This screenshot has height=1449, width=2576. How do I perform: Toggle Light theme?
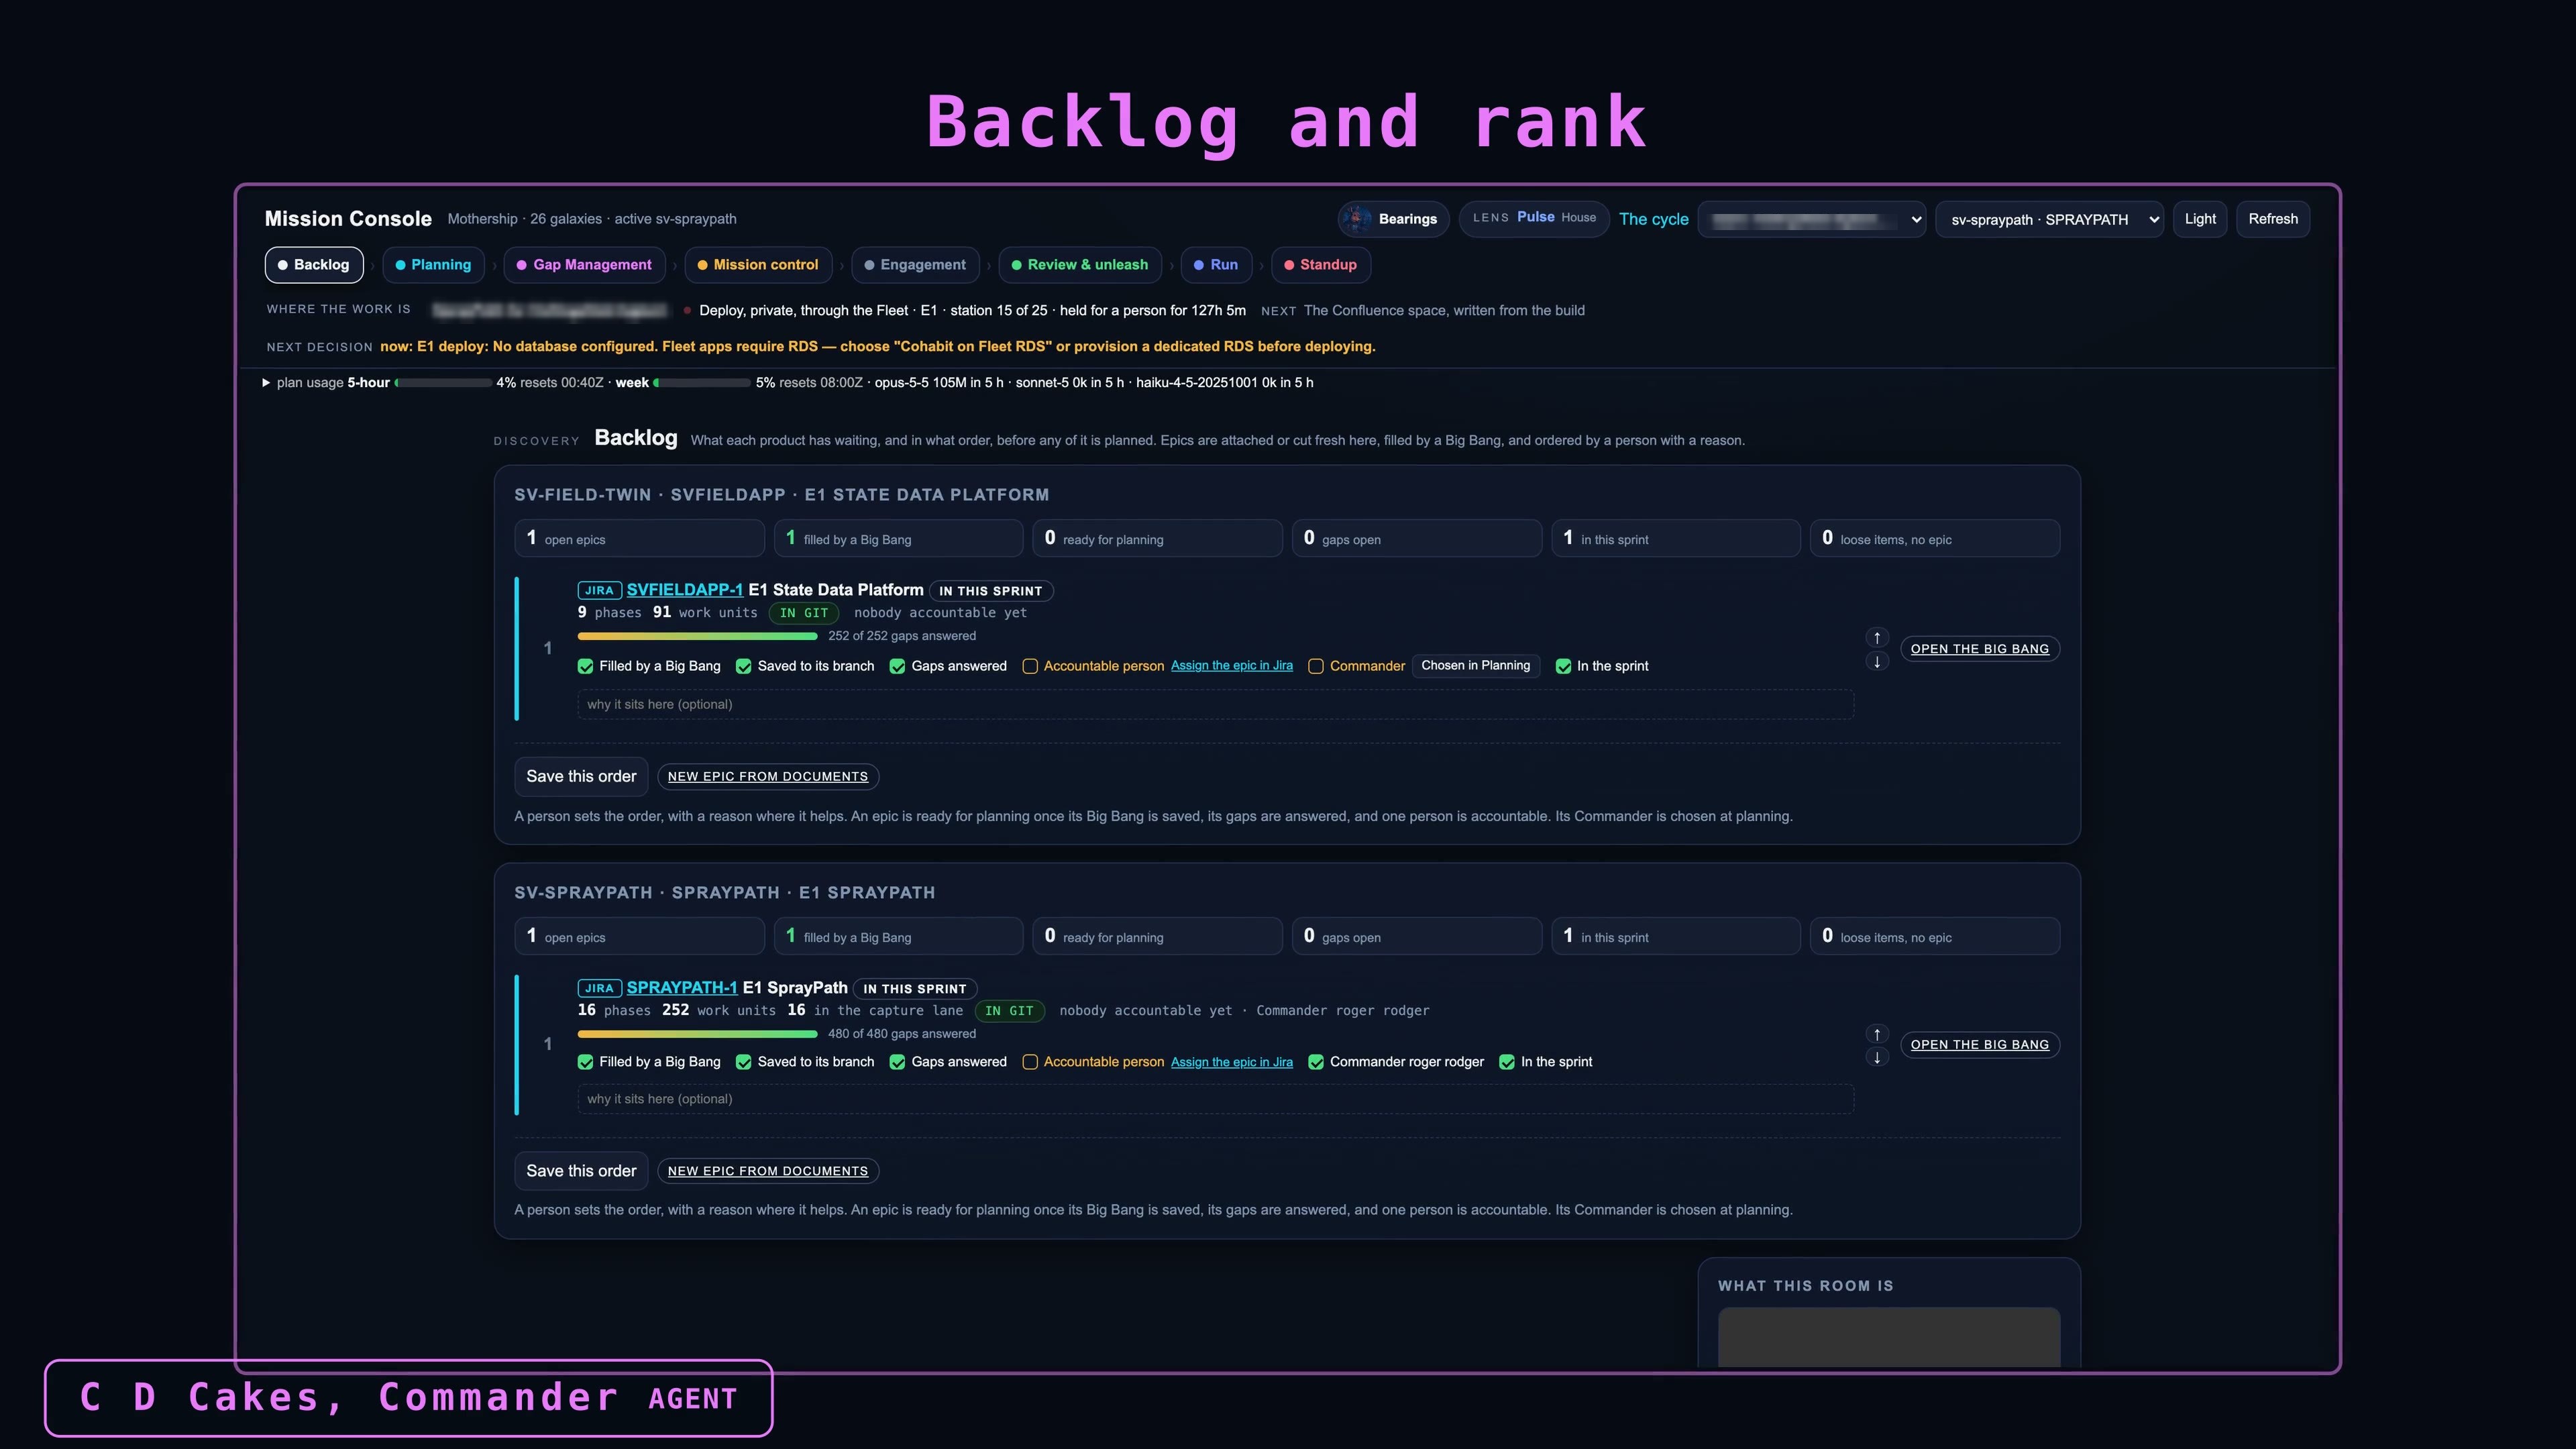[x=2200, y=219]
